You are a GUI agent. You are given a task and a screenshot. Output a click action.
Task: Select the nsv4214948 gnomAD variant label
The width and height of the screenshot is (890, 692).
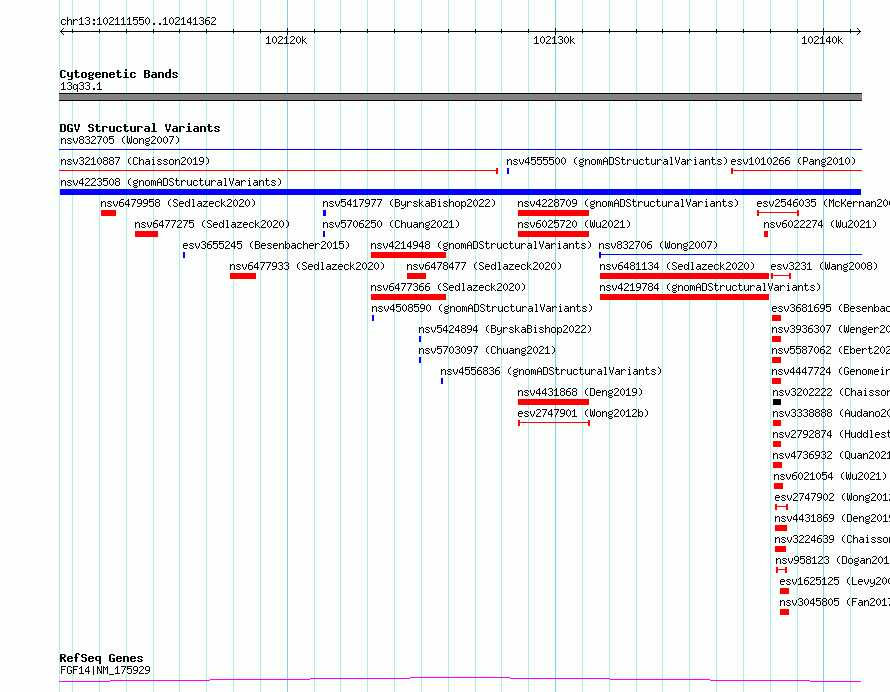(481, 245)
